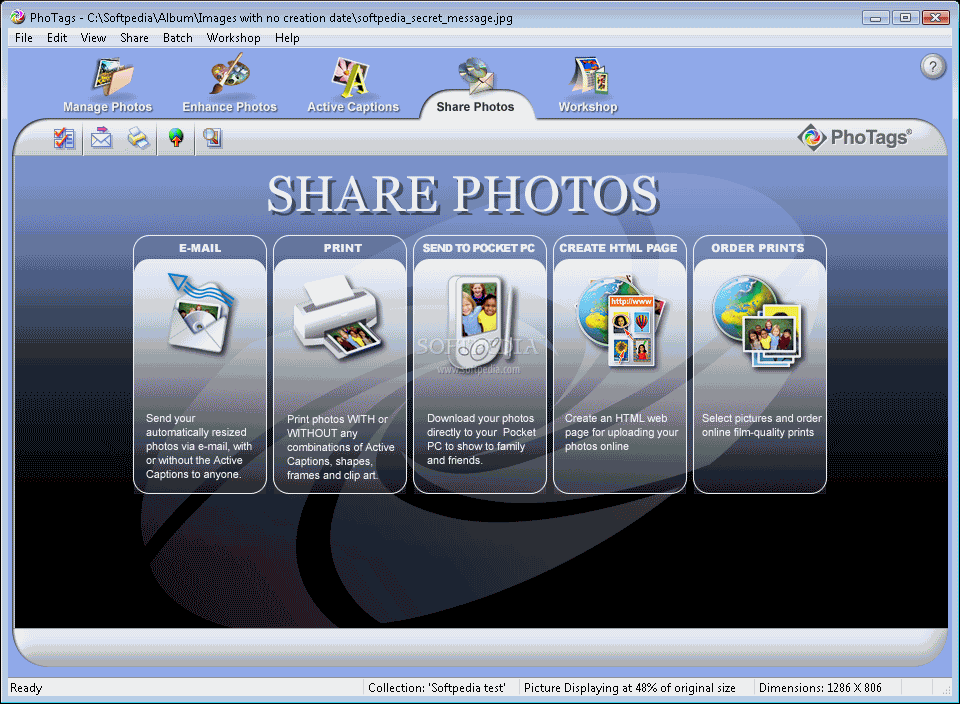Open the Workshop icon
This screenshot has width=960, height=704.
click(x=590, y=76)
